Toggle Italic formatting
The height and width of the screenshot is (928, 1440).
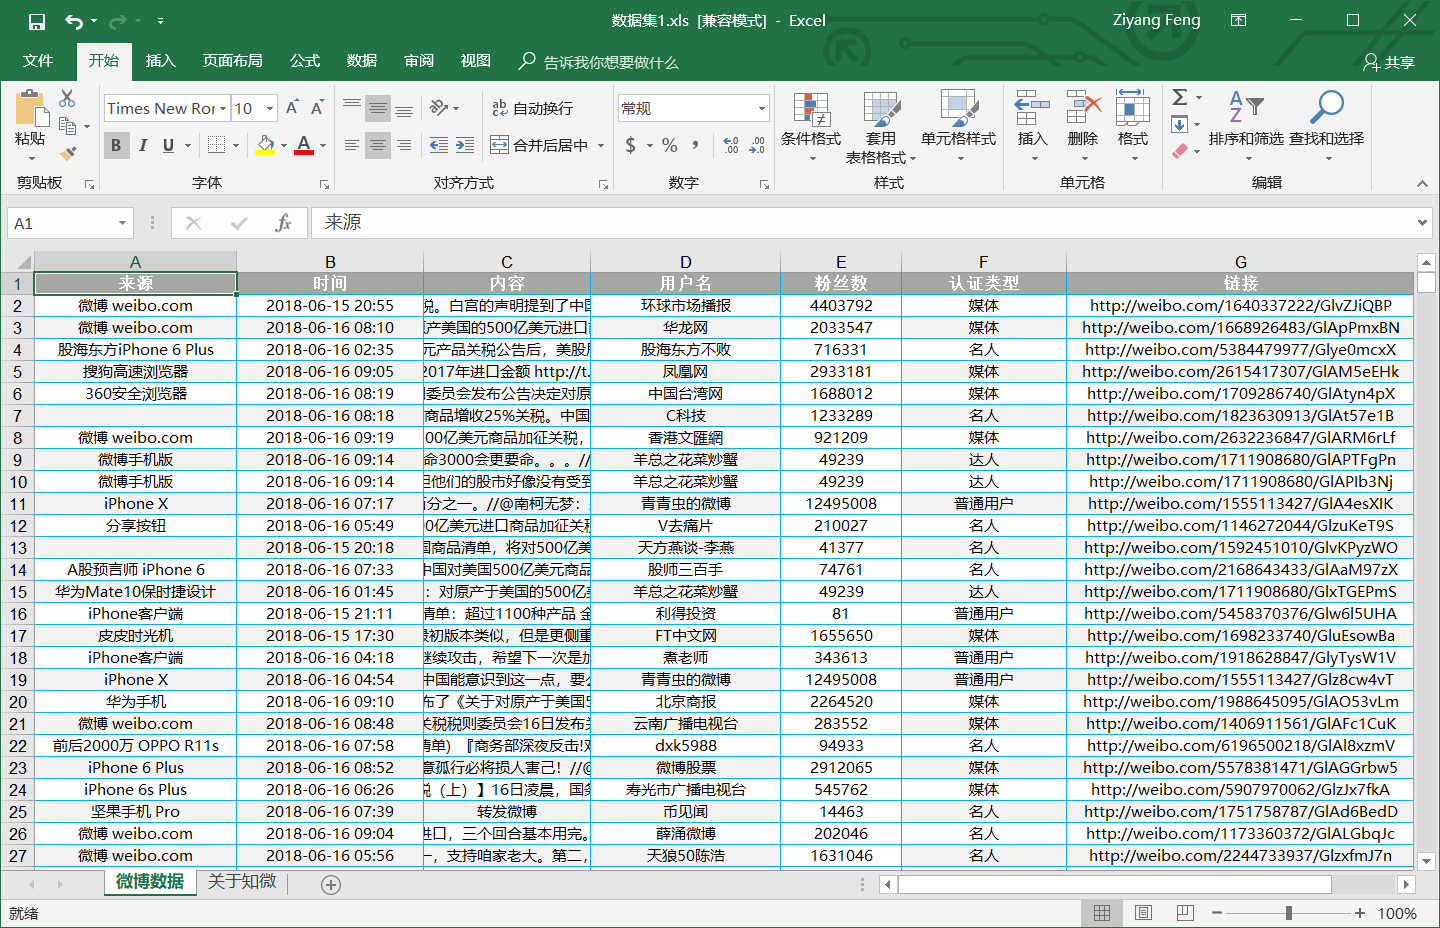pos(142,145)
